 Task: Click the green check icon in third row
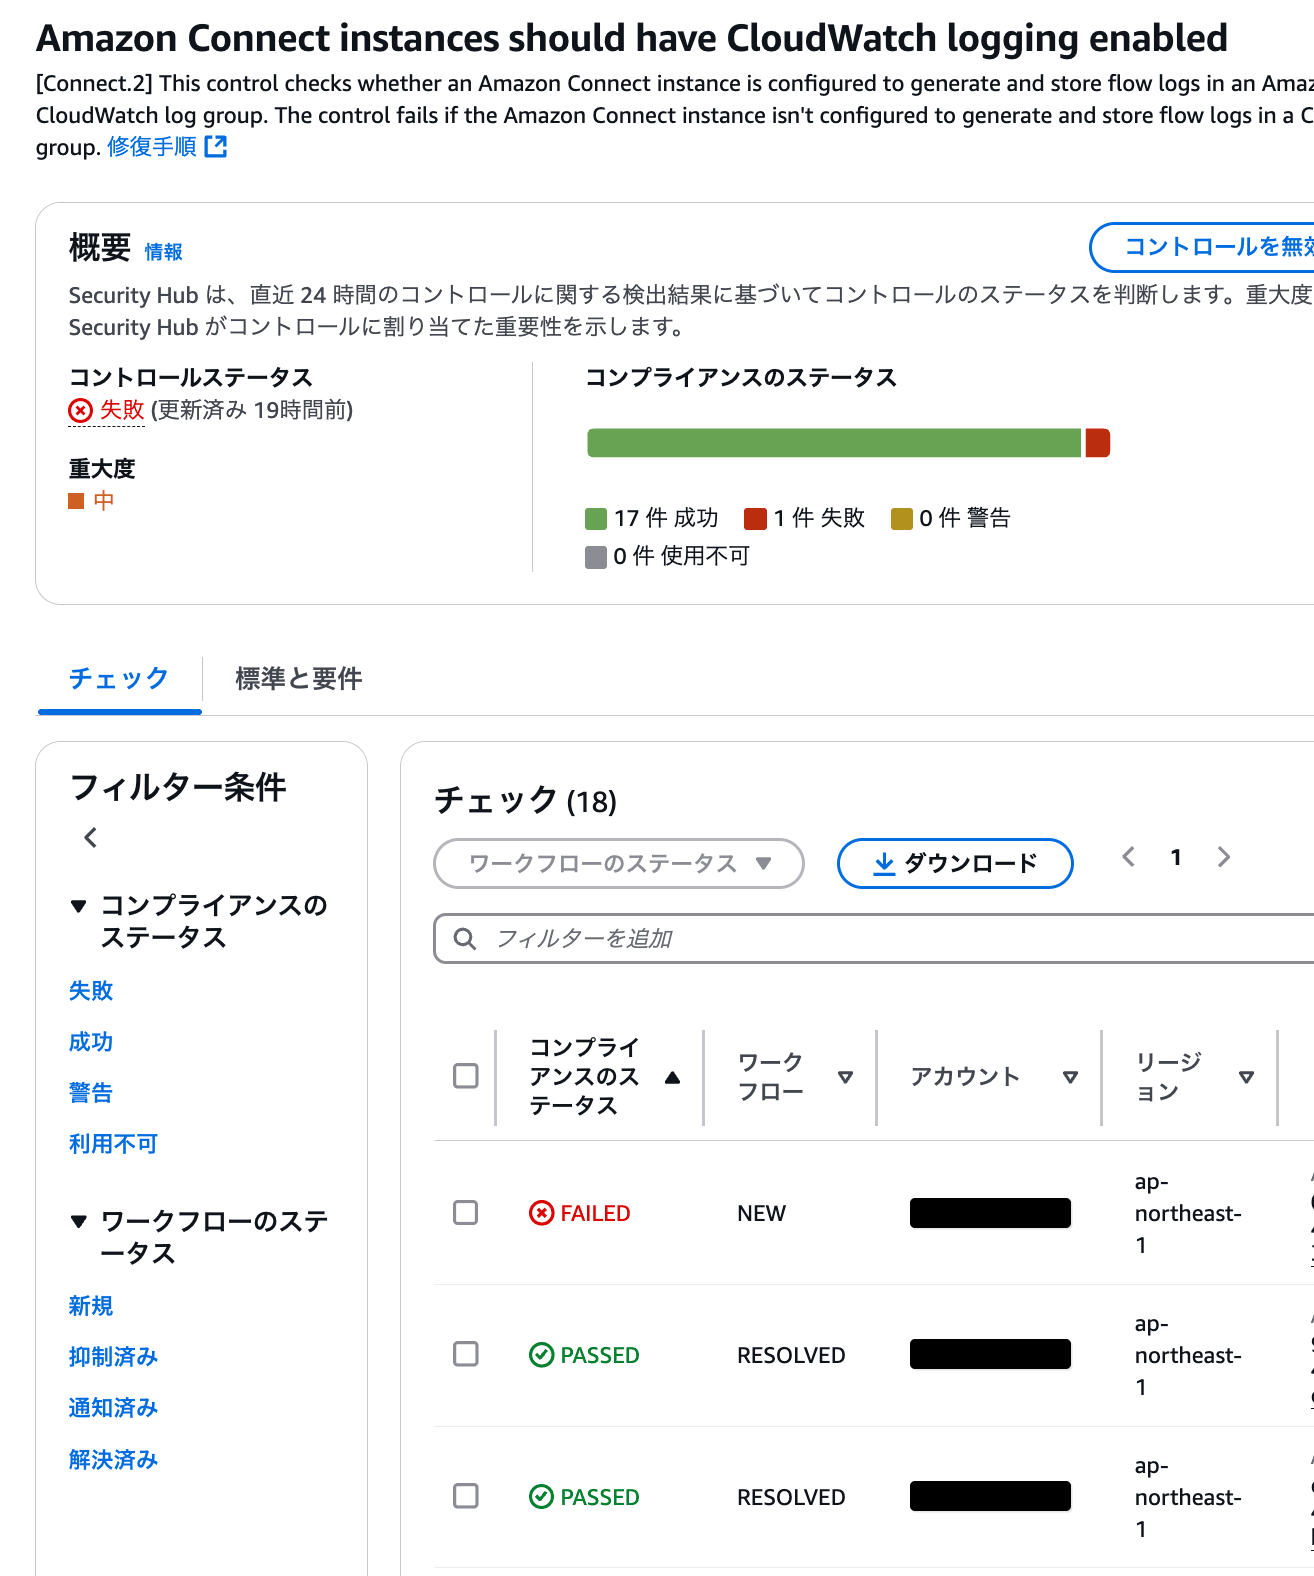tap(541, 1497)
